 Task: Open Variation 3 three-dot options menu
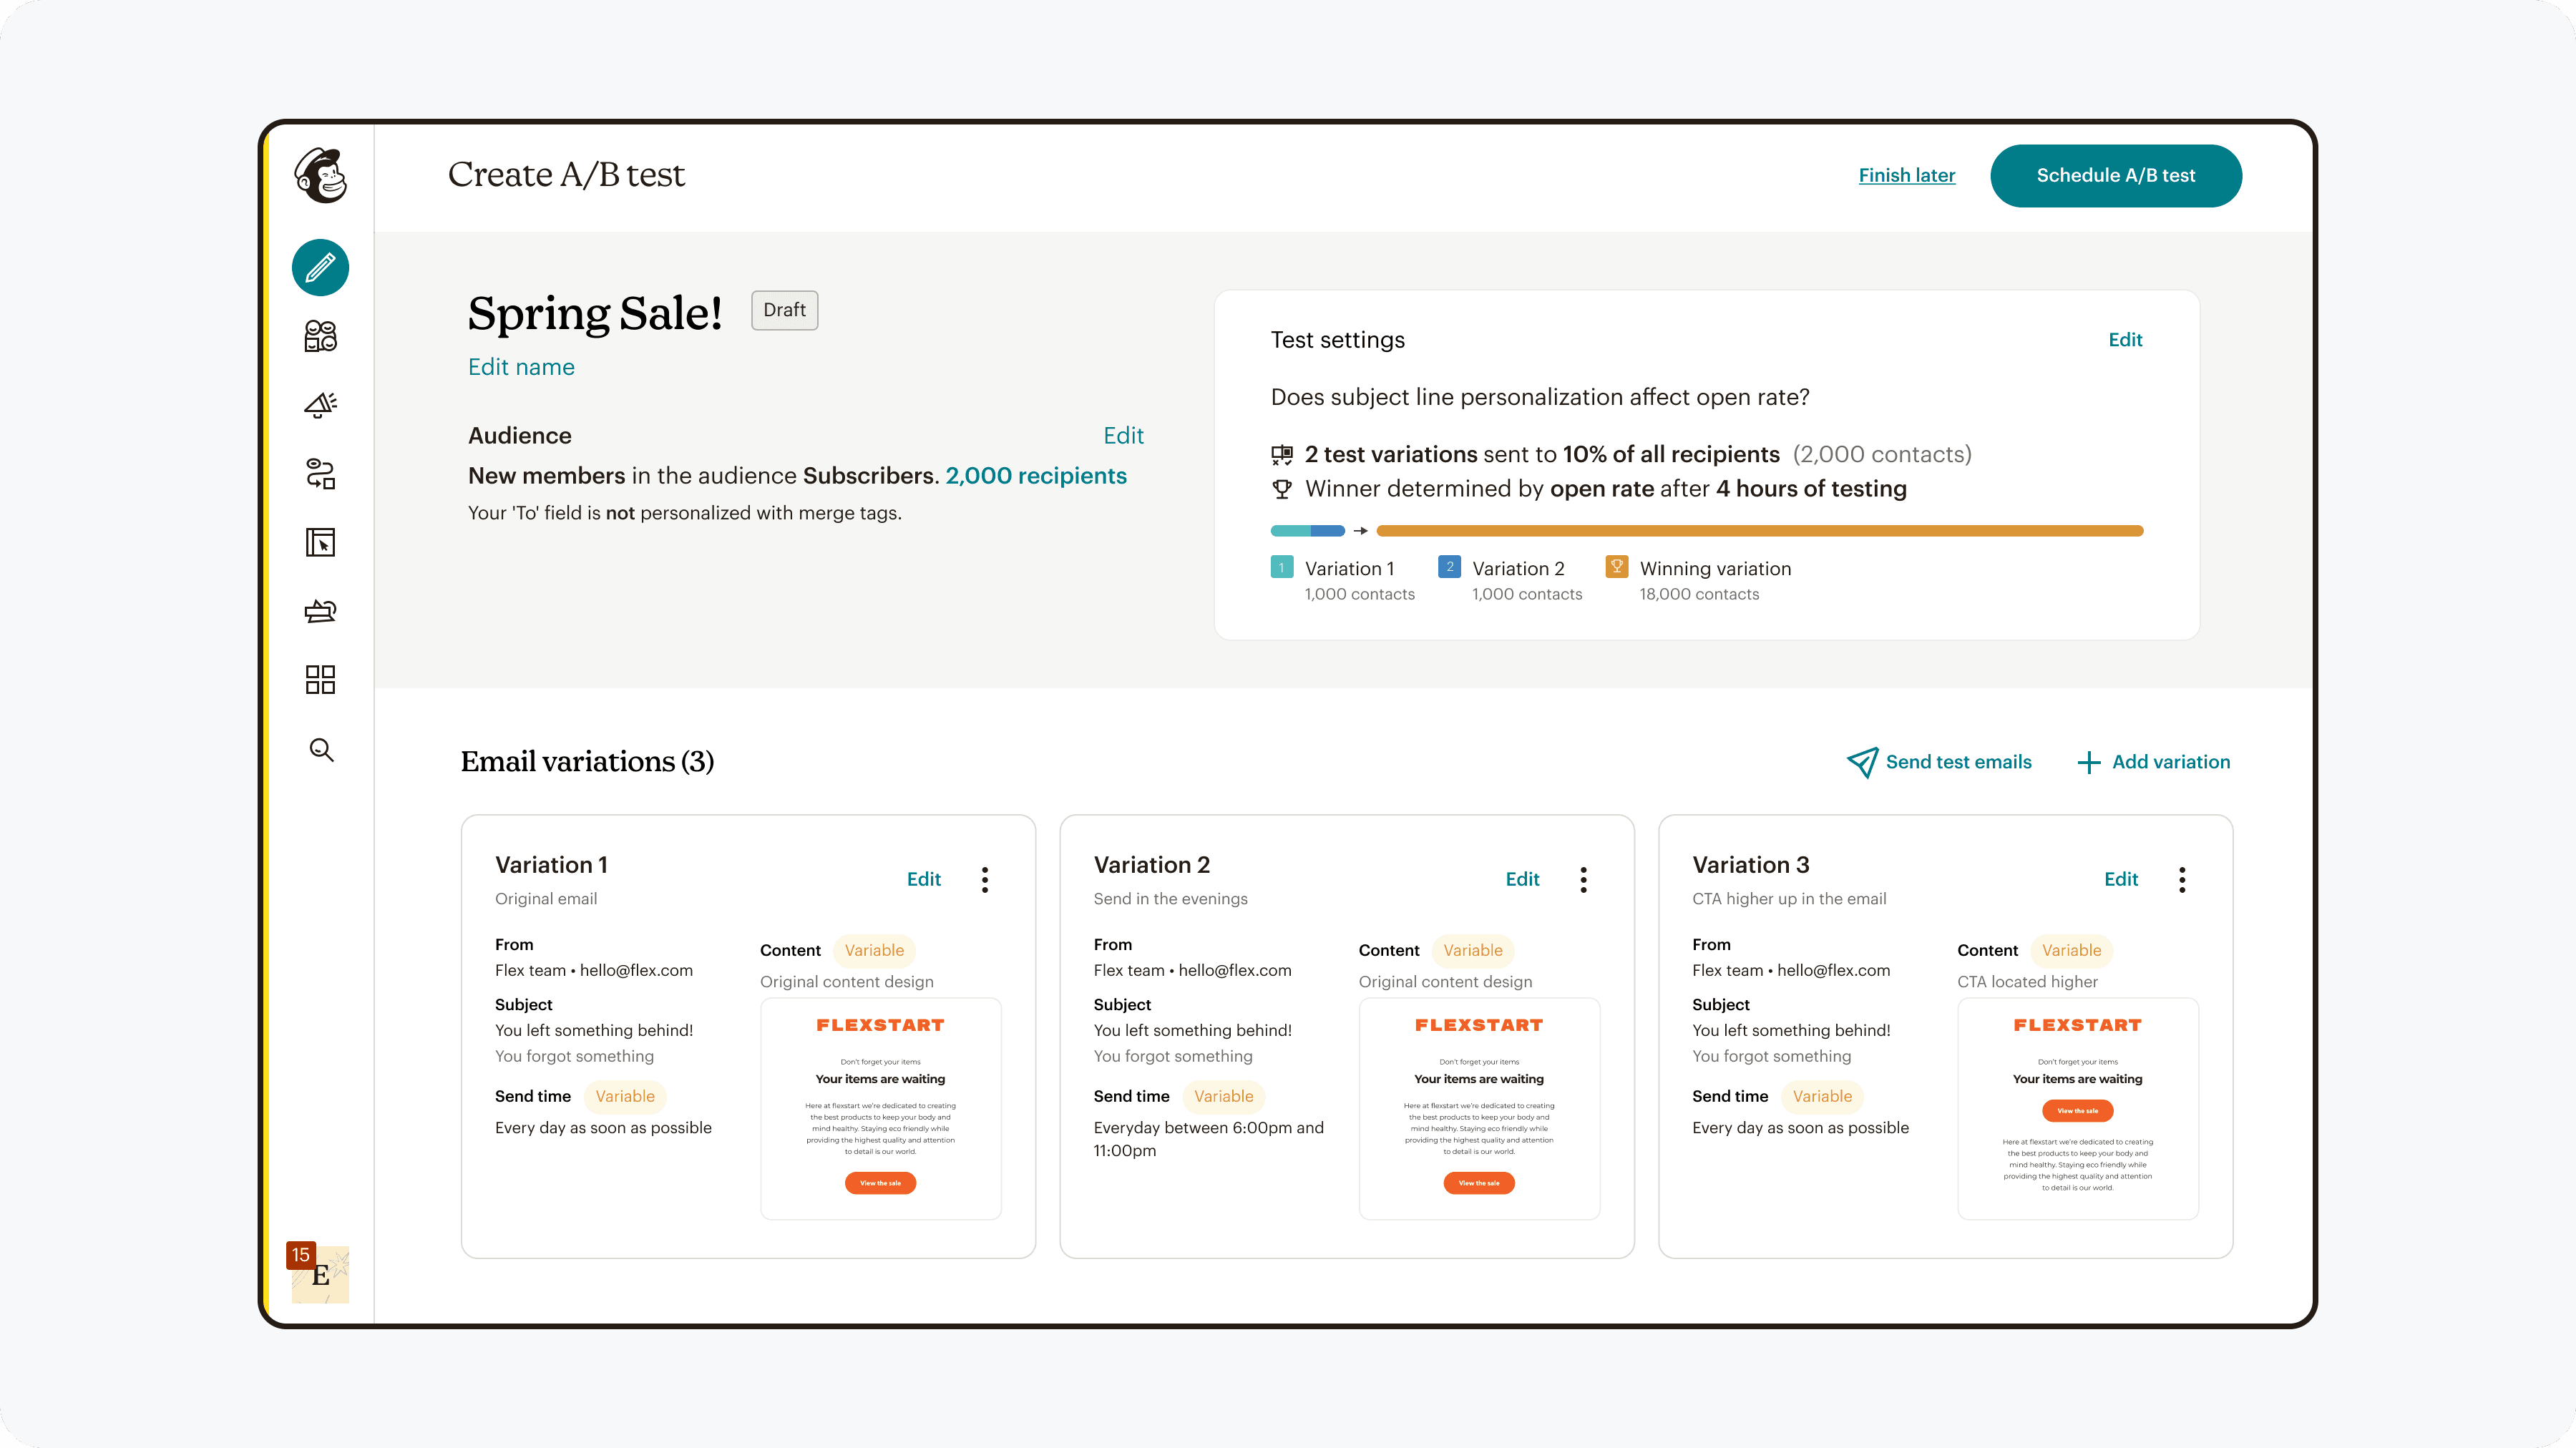click(x=2182, y=879)
